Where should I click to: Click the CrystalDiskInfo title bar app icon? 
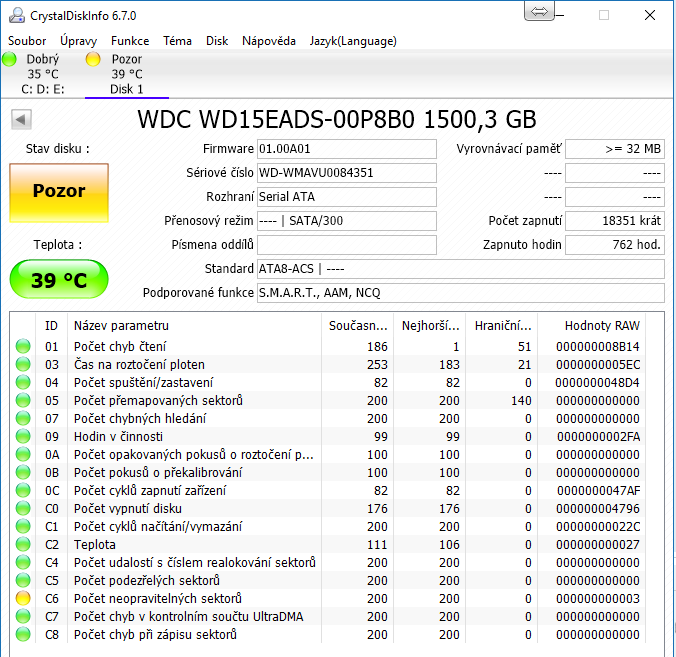17,16
